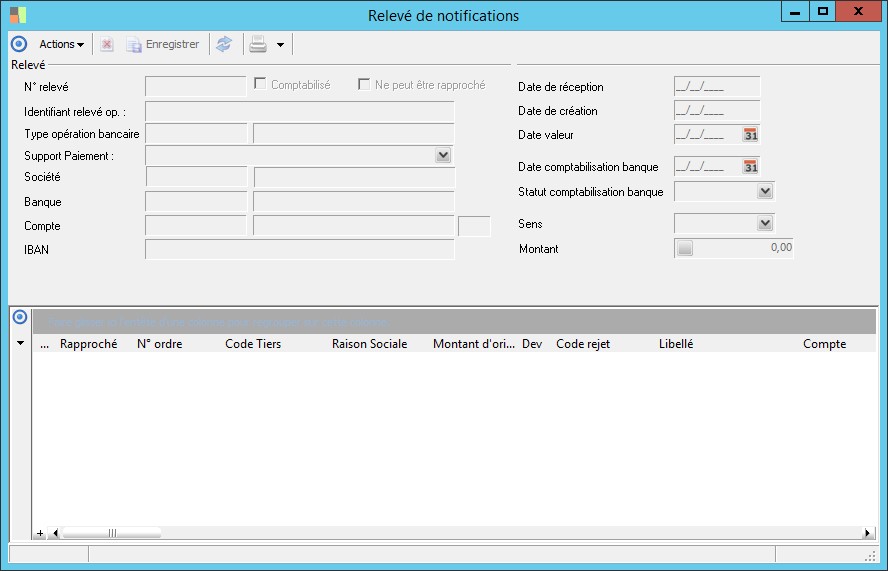Minimize the Relevé de notifications window
Viewport: 888px width, 571px height.
tap(795, 12)
